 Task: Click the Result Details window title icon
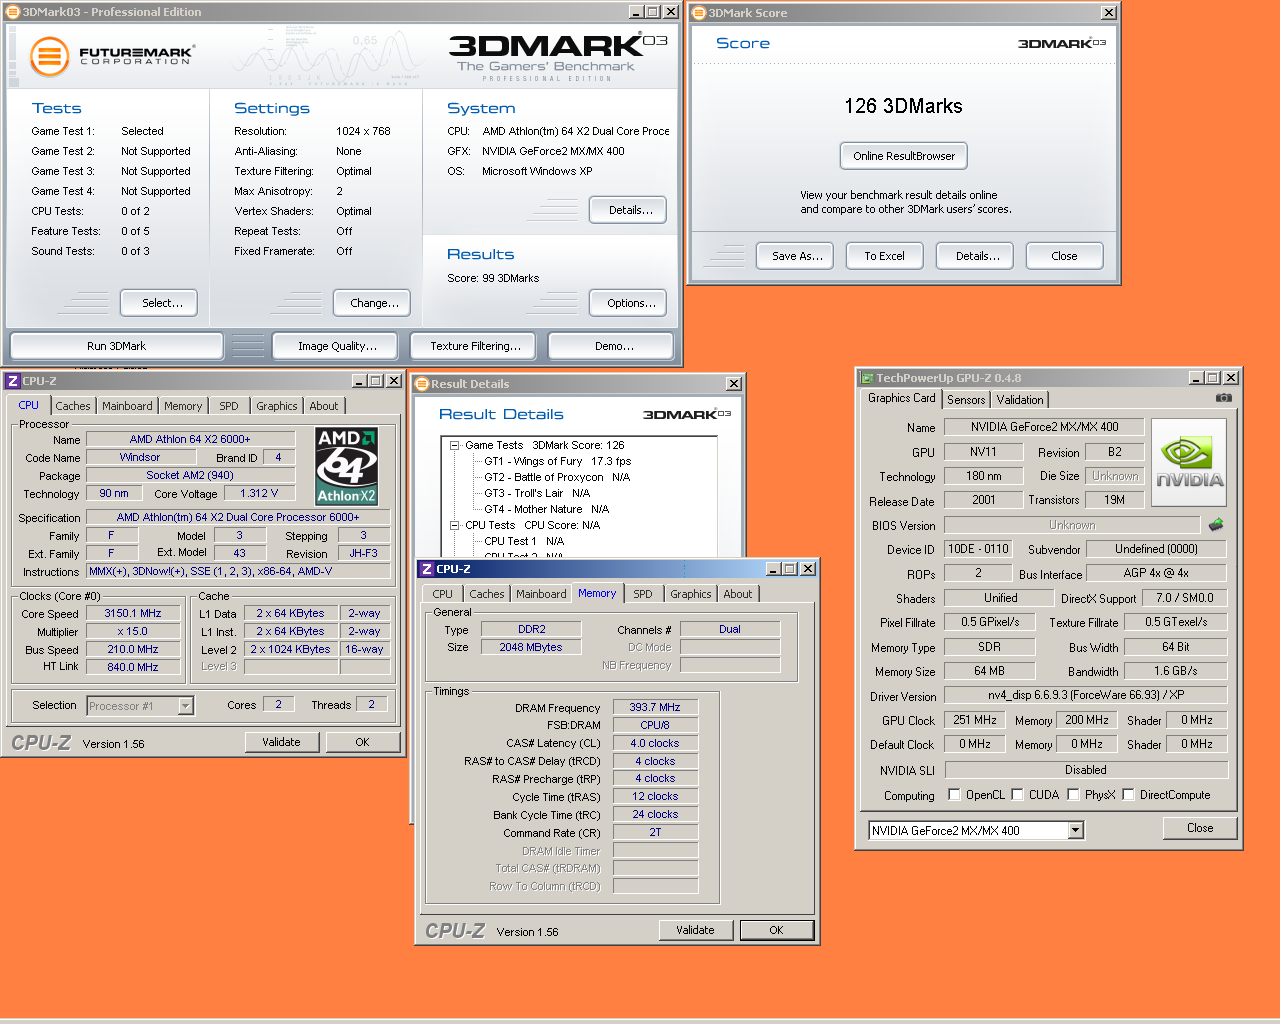click(422, 384)
